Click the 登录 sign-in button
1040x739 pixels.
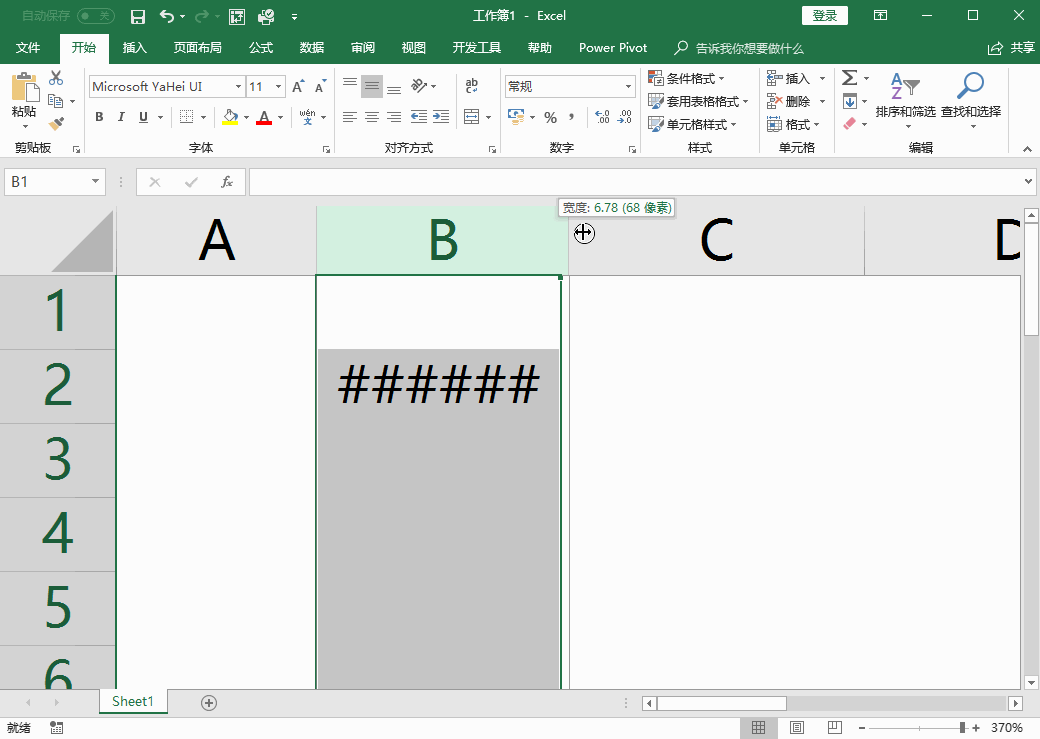(x=824, y=16)
